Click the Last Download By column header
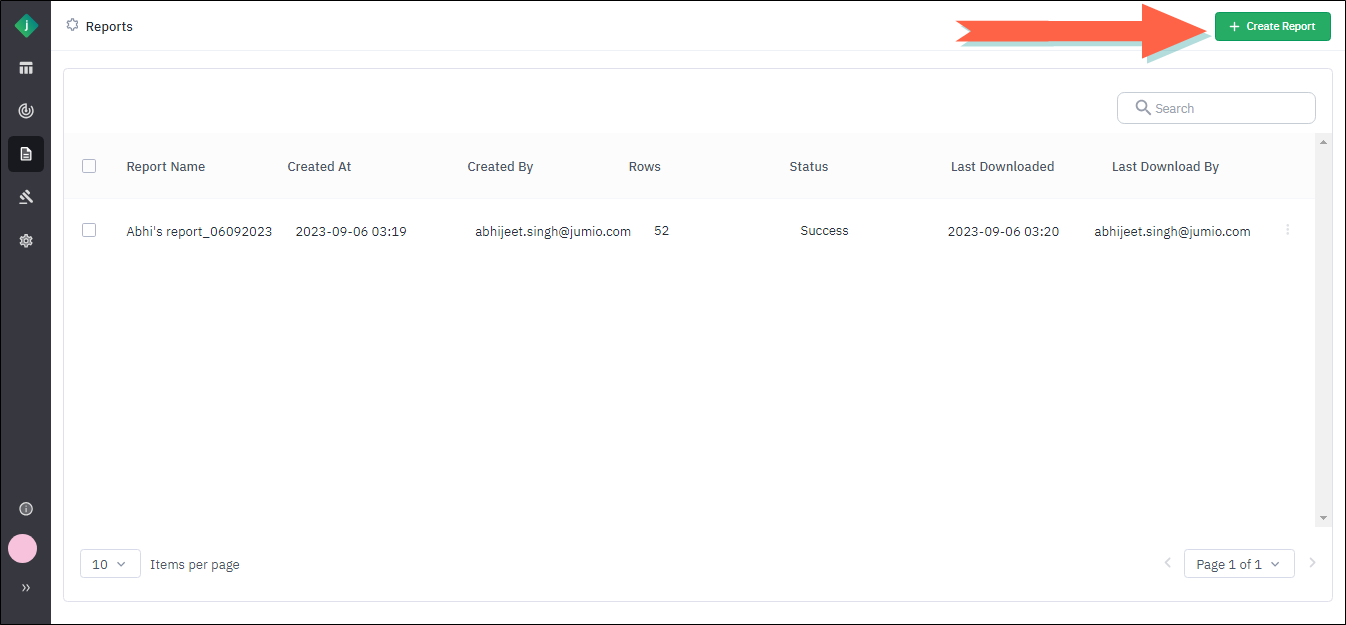1346x625 pixels. [x=1165, y=167]
